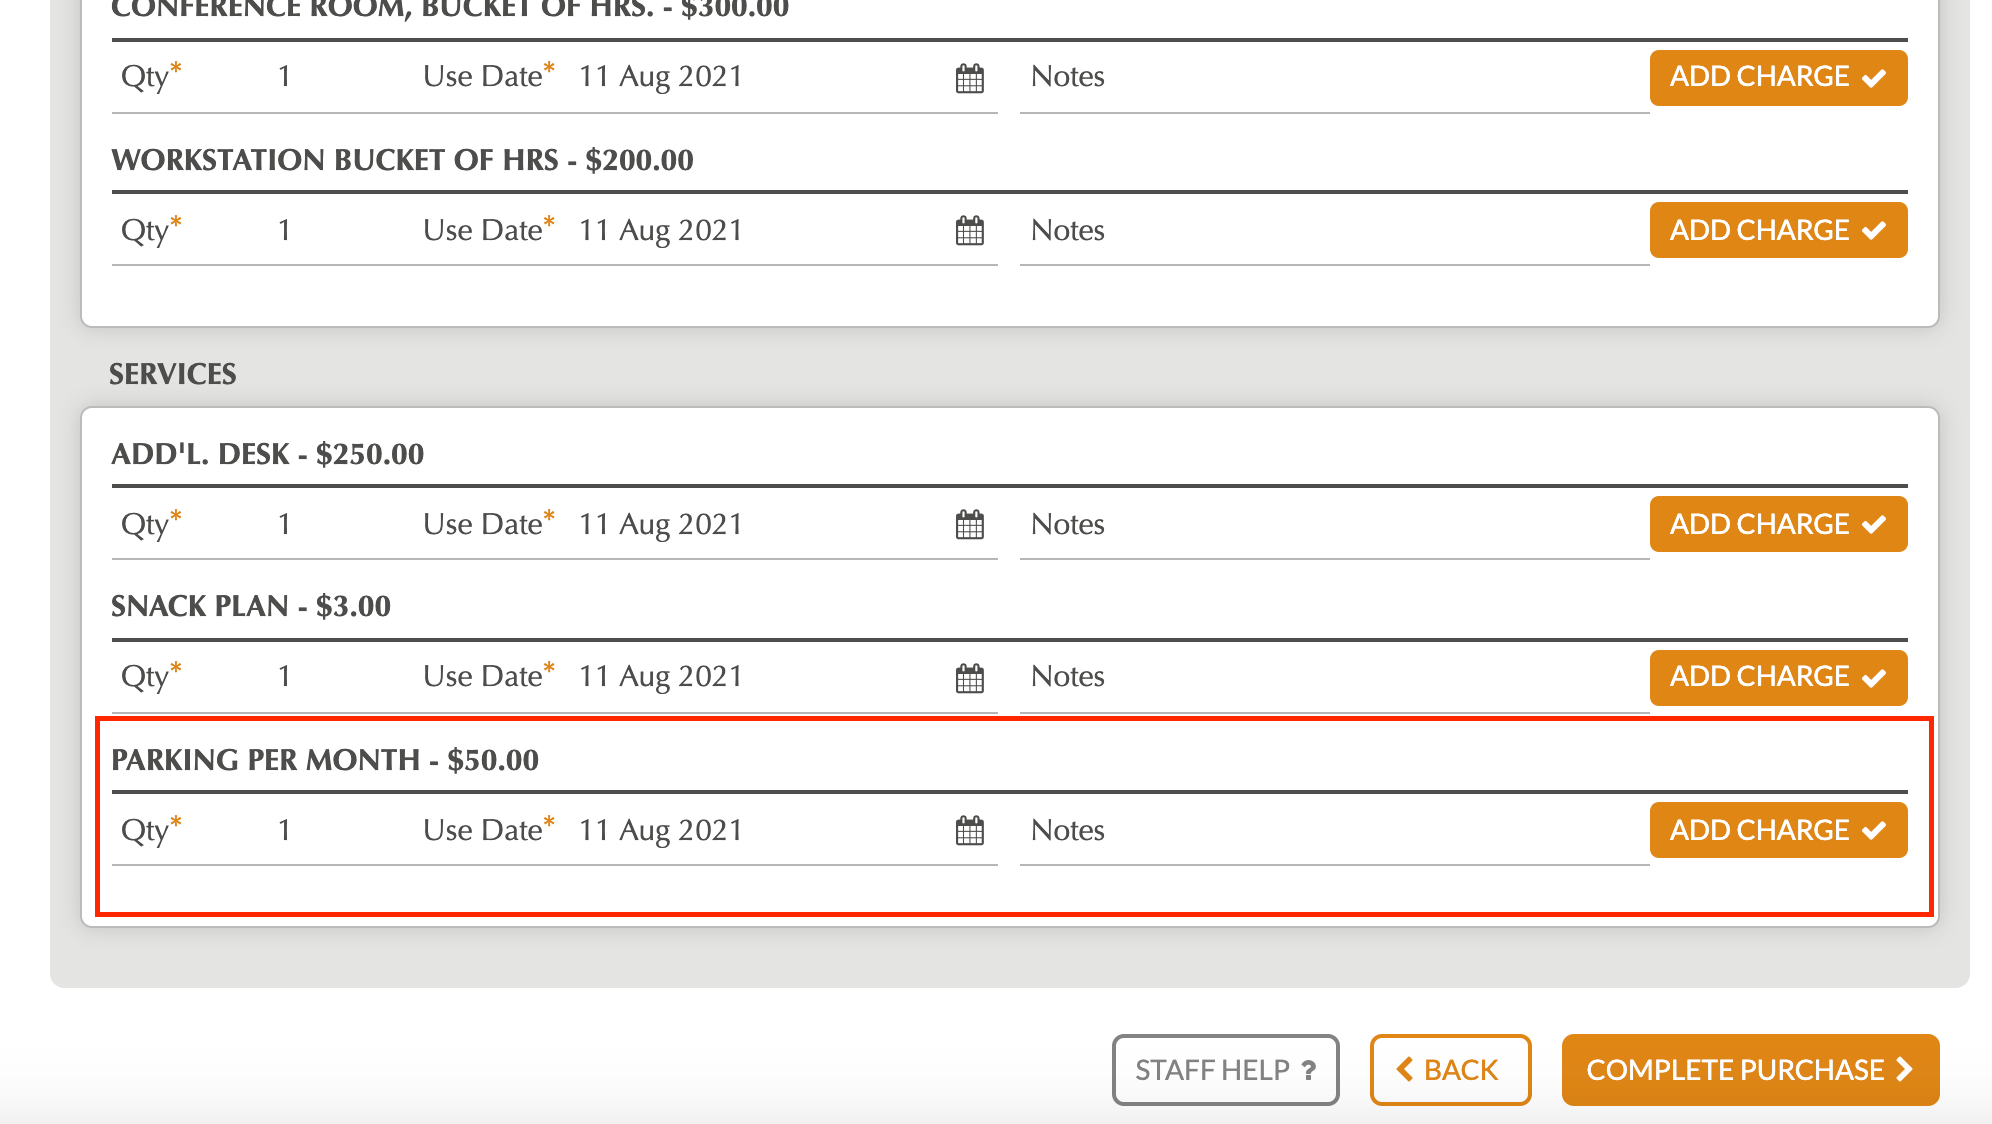Open calendar icon for Snack Plan

(969, 678)
